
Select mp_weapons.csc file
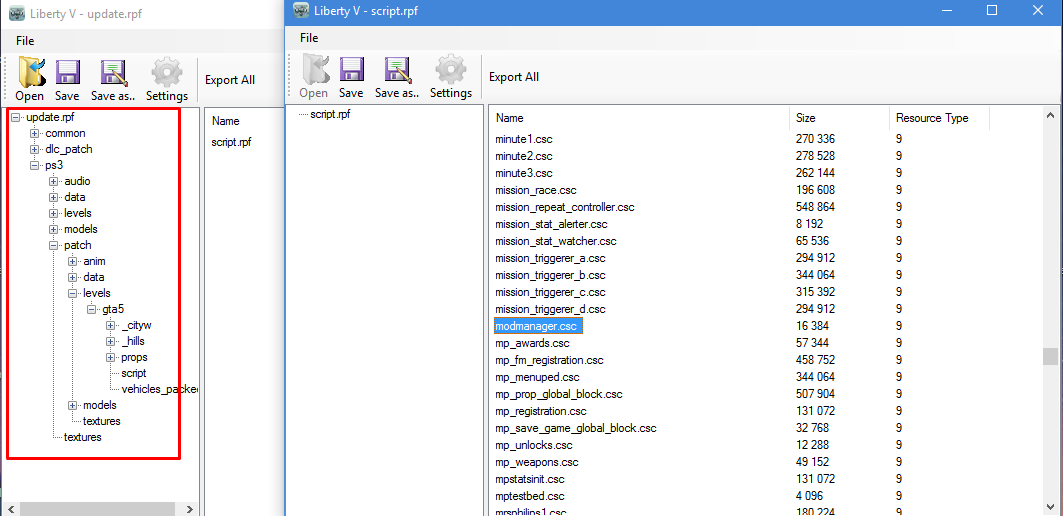coord(537,462)
